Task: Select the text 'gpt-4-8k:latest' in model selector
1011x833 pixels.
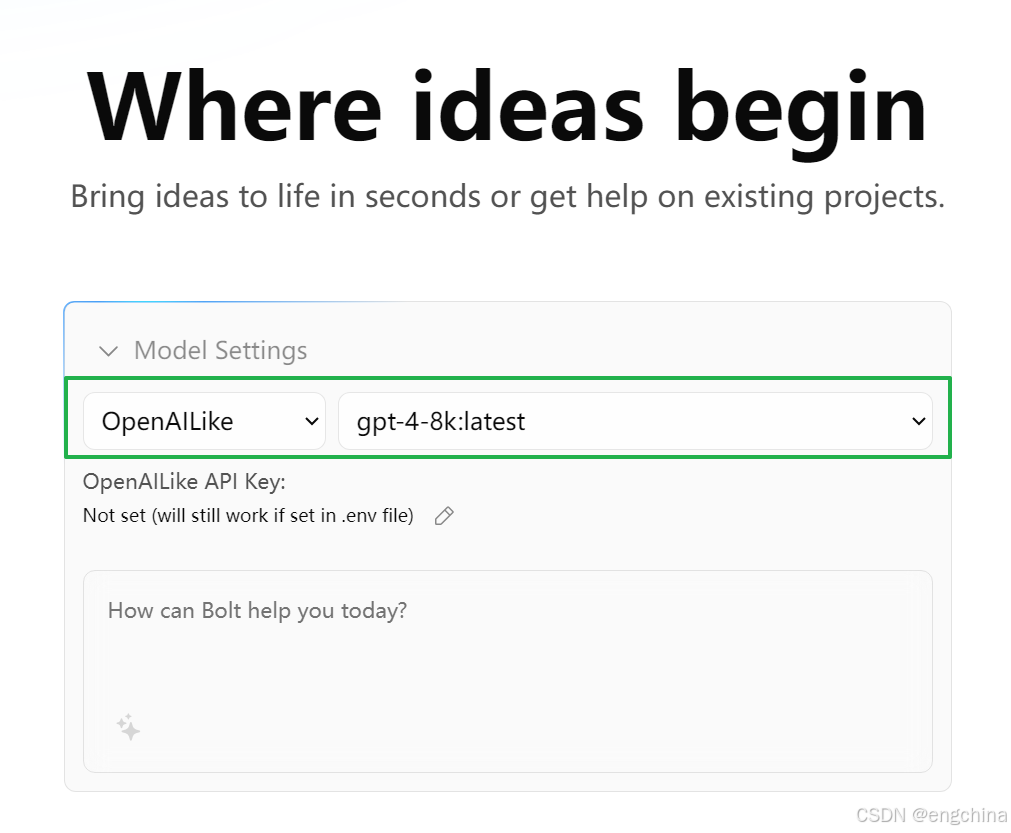Action: point(441,422)
